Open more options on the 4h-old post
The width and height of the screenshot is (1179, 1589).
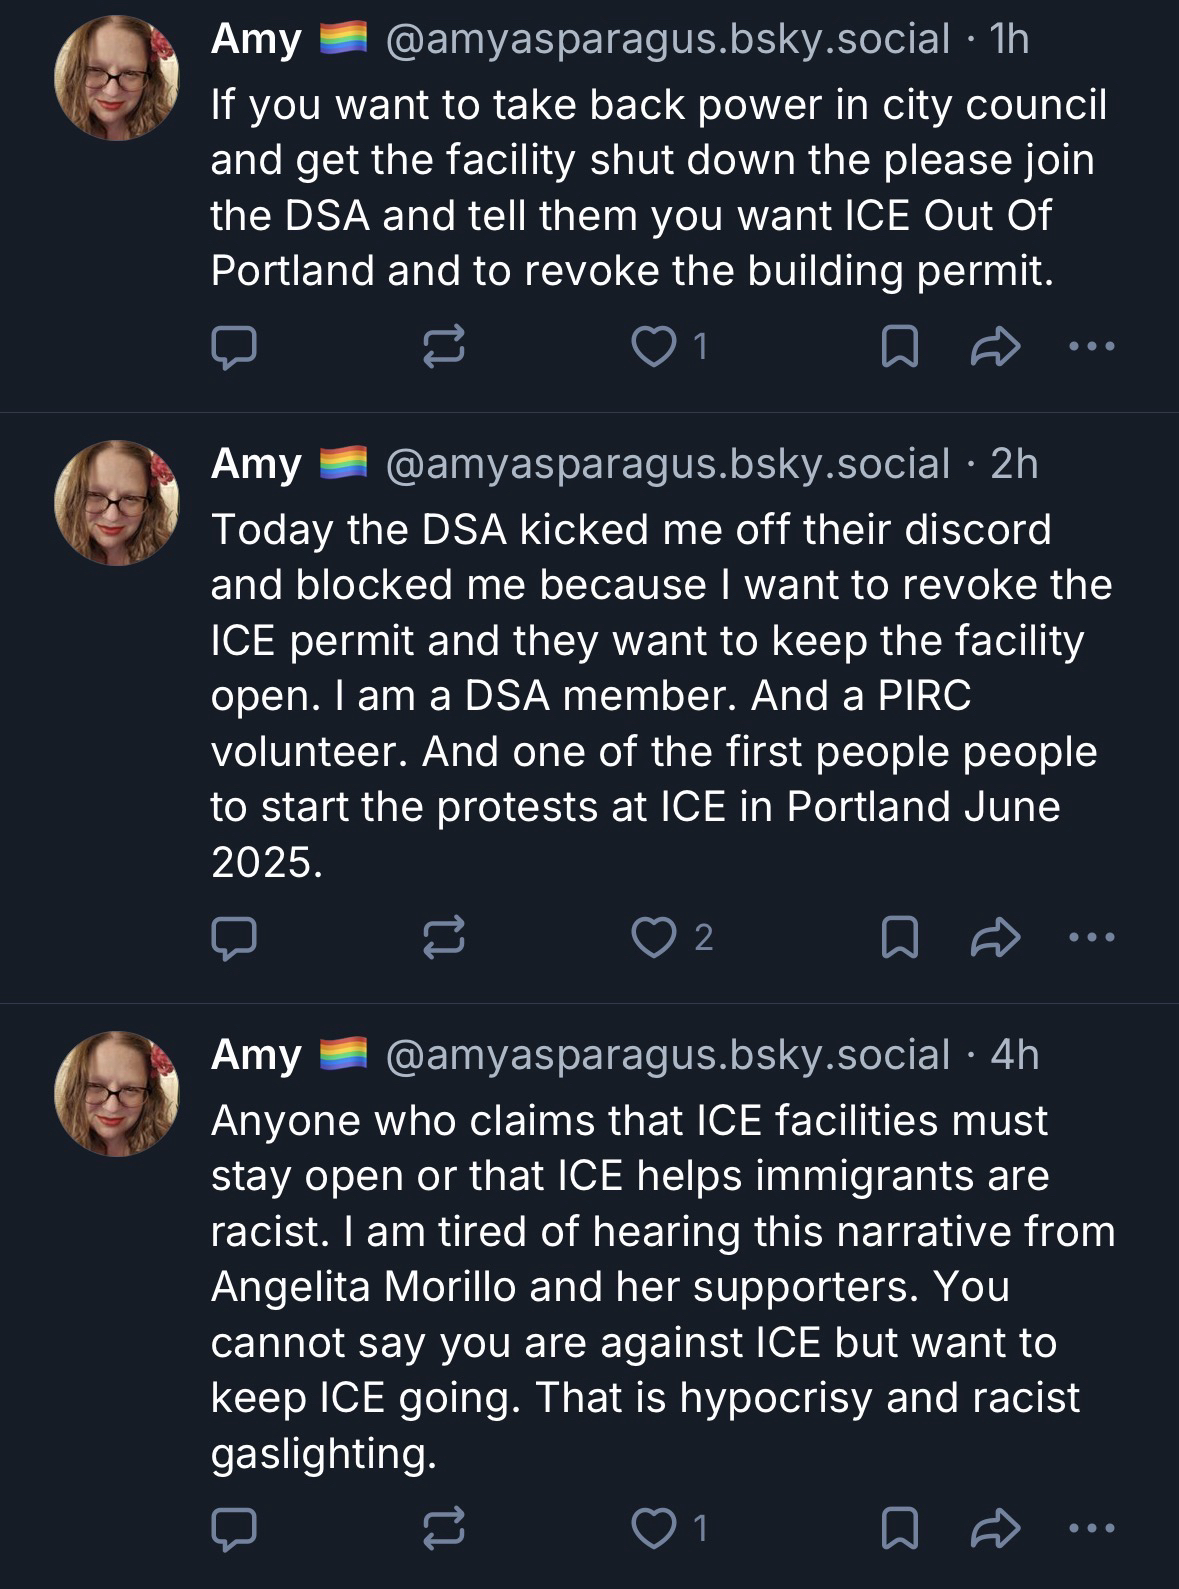point(1091,1527)
